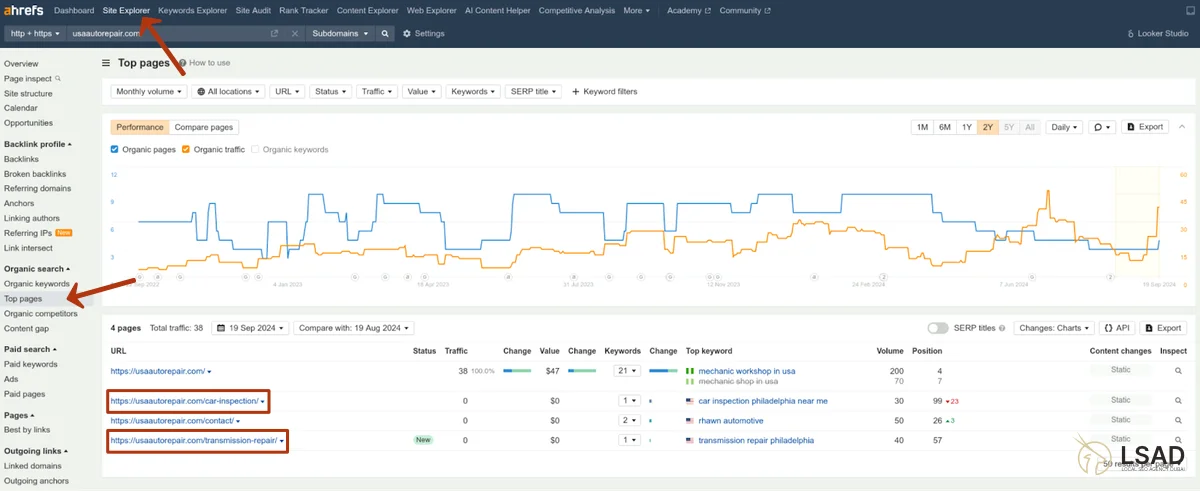Click the Ahrefs logo
The width and height of the screenshot is (1200, 491).
(24, 10)
